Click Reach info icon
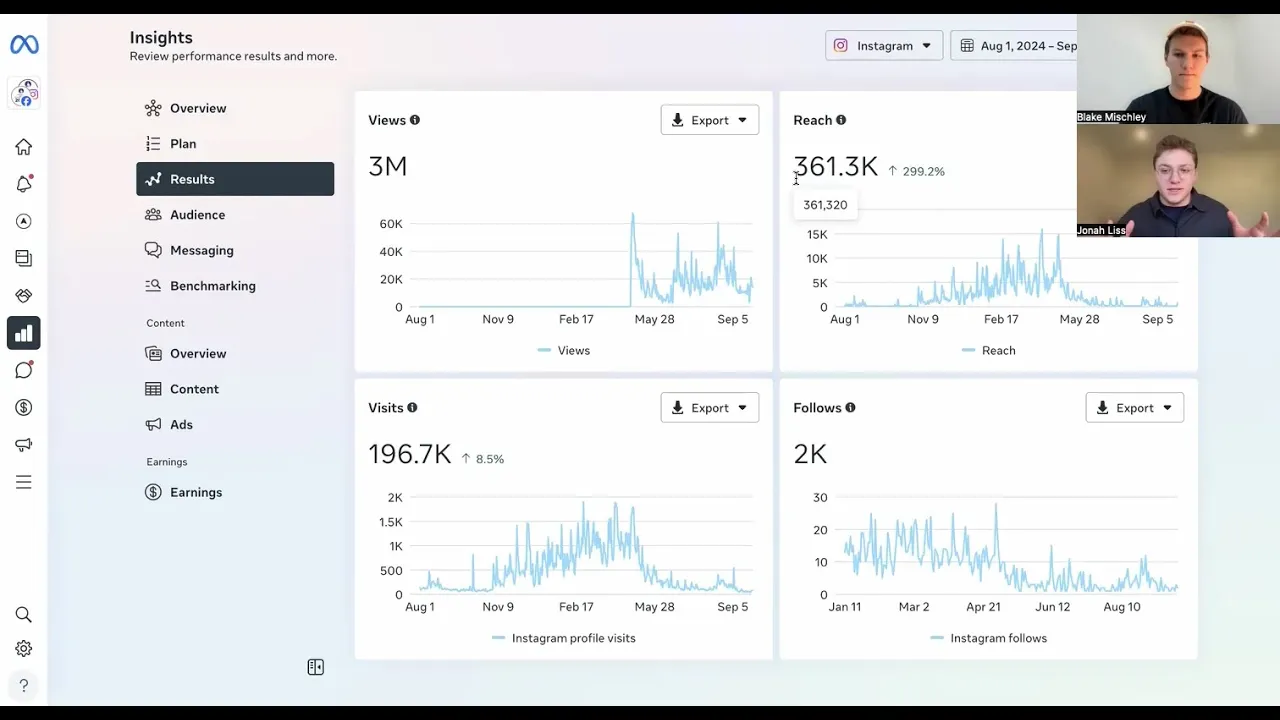The width and height of the screenshot is (1280, 720). (841, 120)
